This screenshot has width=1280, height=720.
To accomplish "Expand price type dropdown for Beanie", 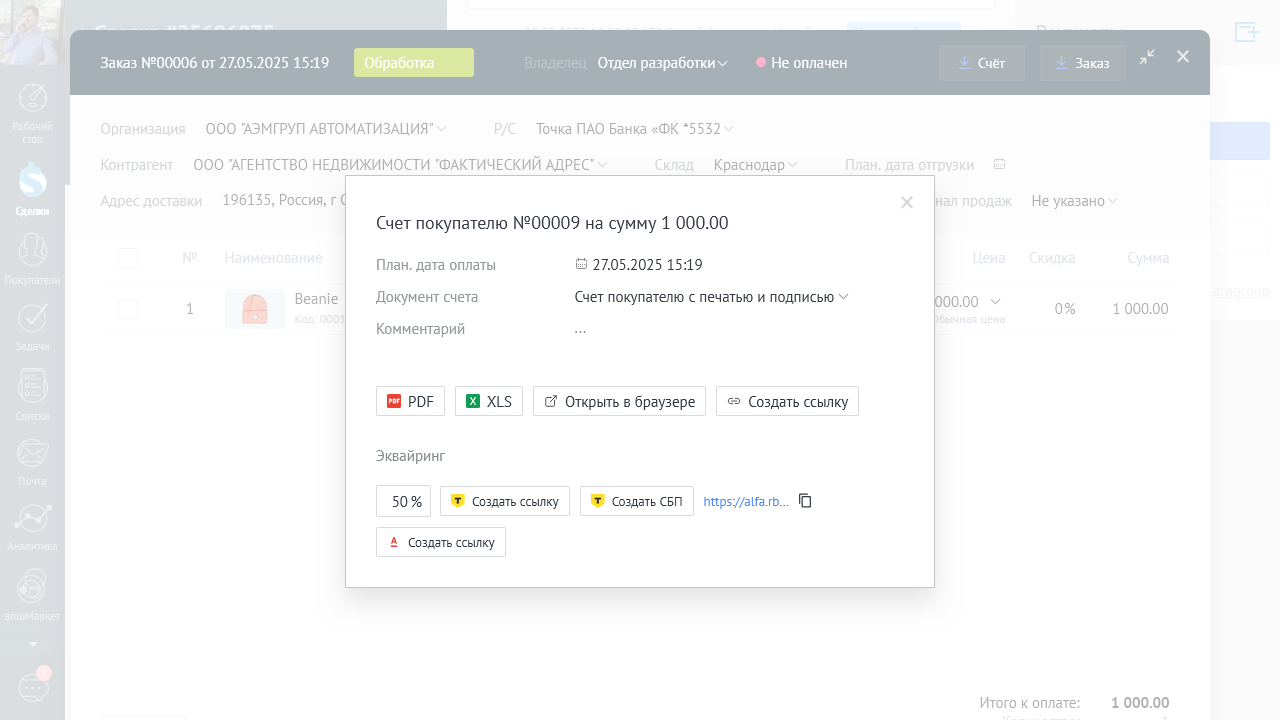I will [995, 301].
